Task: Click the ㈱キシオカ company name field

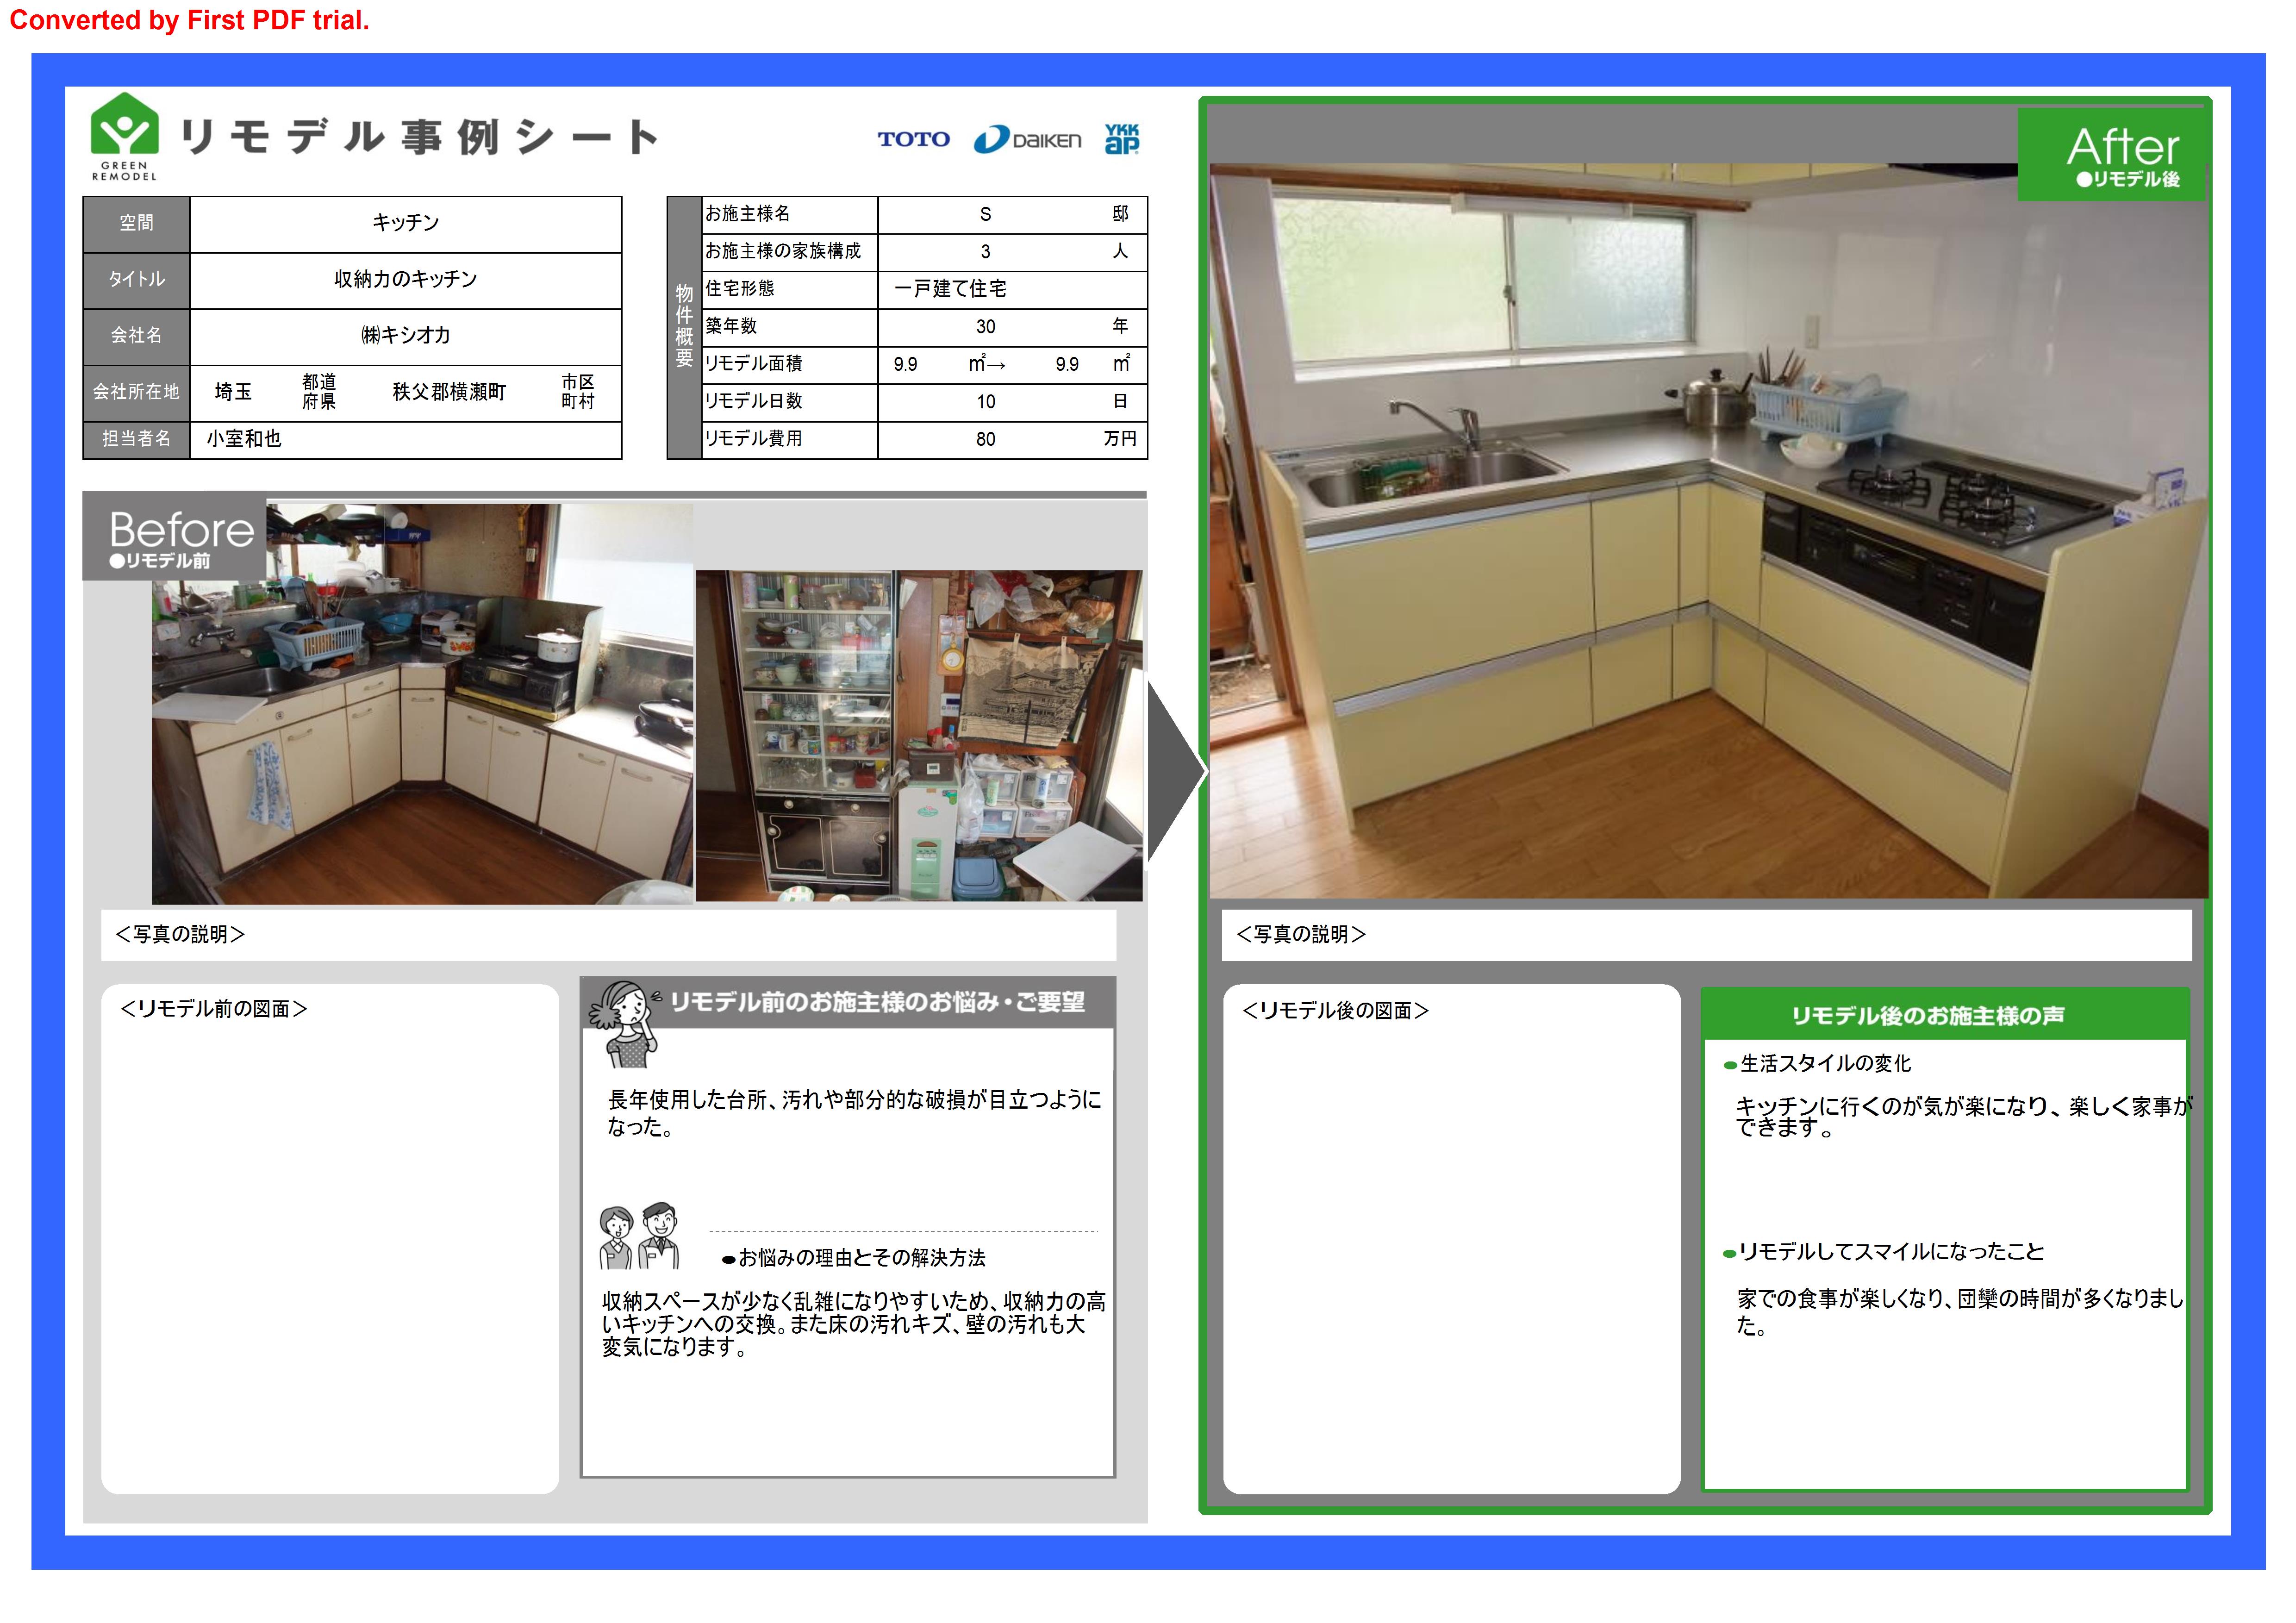Action: click(x=405, y=335)
